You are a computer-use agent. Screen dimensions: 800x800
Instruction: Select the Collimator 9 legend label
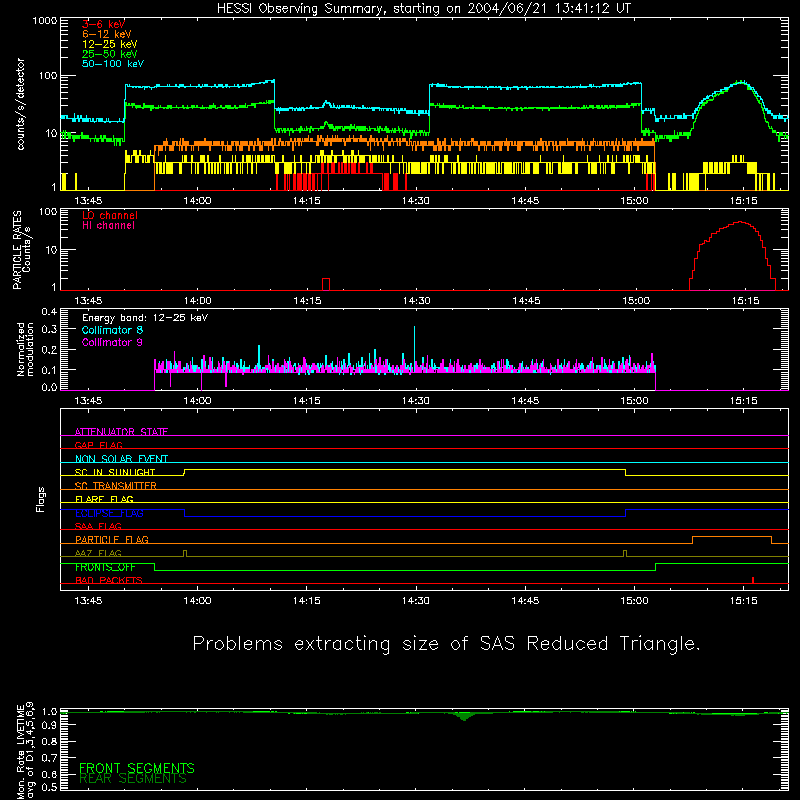tap(112, 342)
